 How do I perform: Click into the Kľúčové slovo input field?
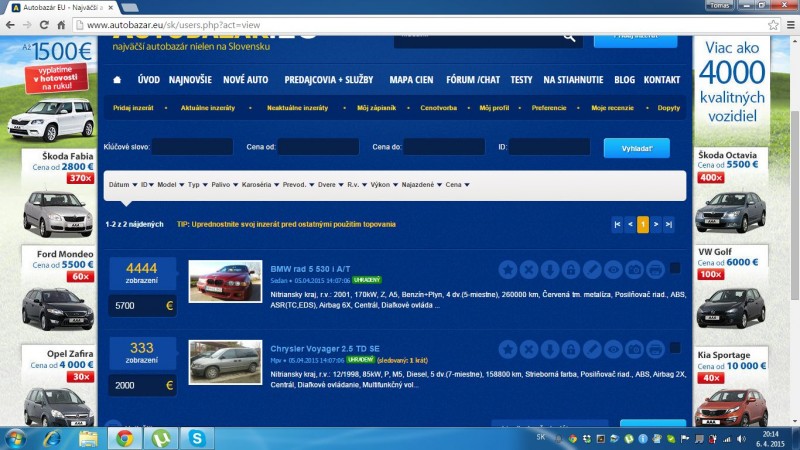[192, 147]
